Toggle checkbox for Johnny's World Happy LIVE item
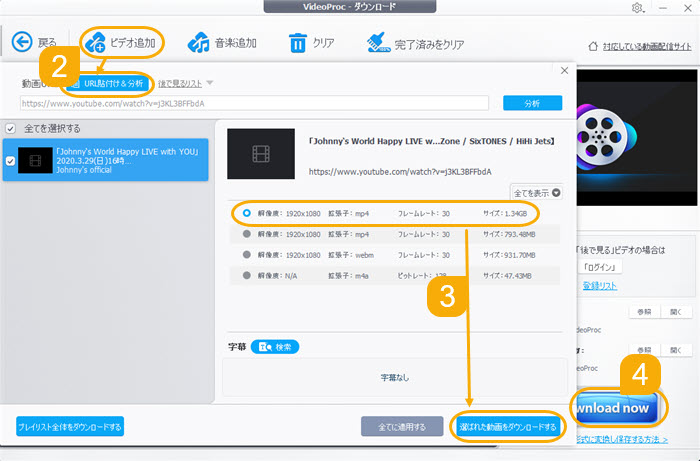This screenshot has width=700, height=461. (10, 161)
